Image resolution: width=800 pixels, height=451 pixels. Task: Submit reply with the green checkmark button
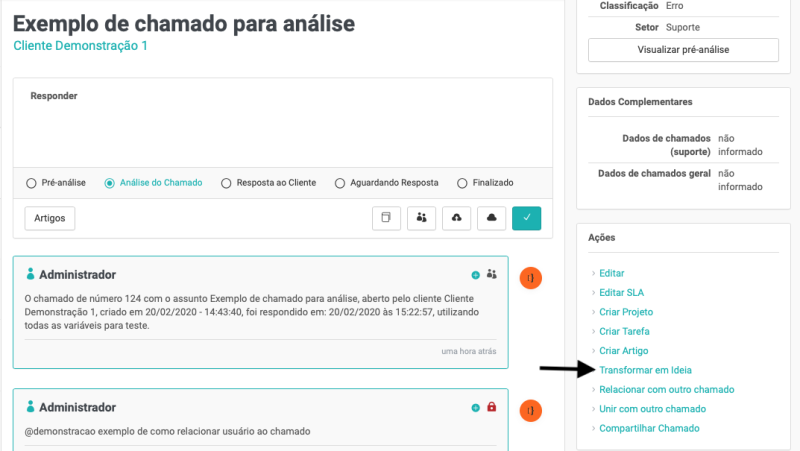[x=526, y=218]
